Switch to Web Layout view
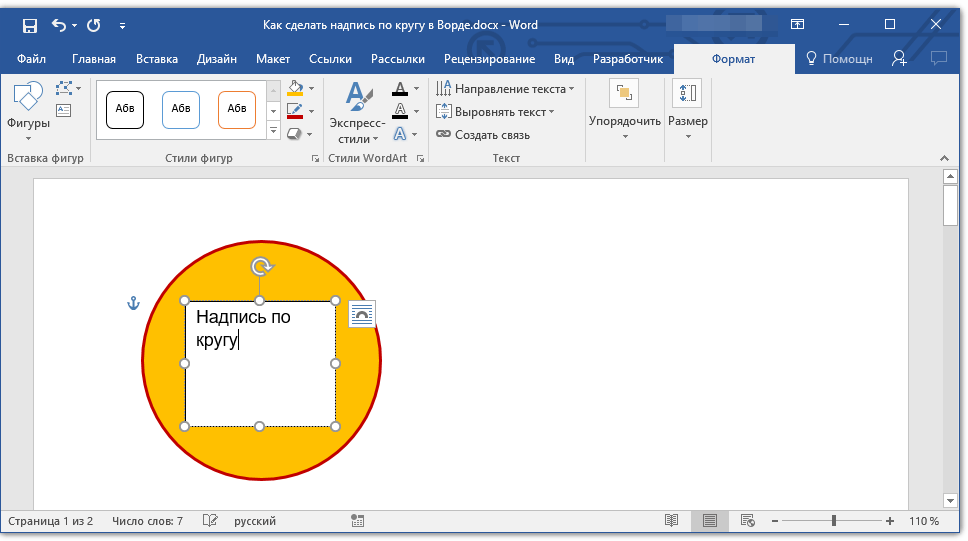 [x=747, y=521]
